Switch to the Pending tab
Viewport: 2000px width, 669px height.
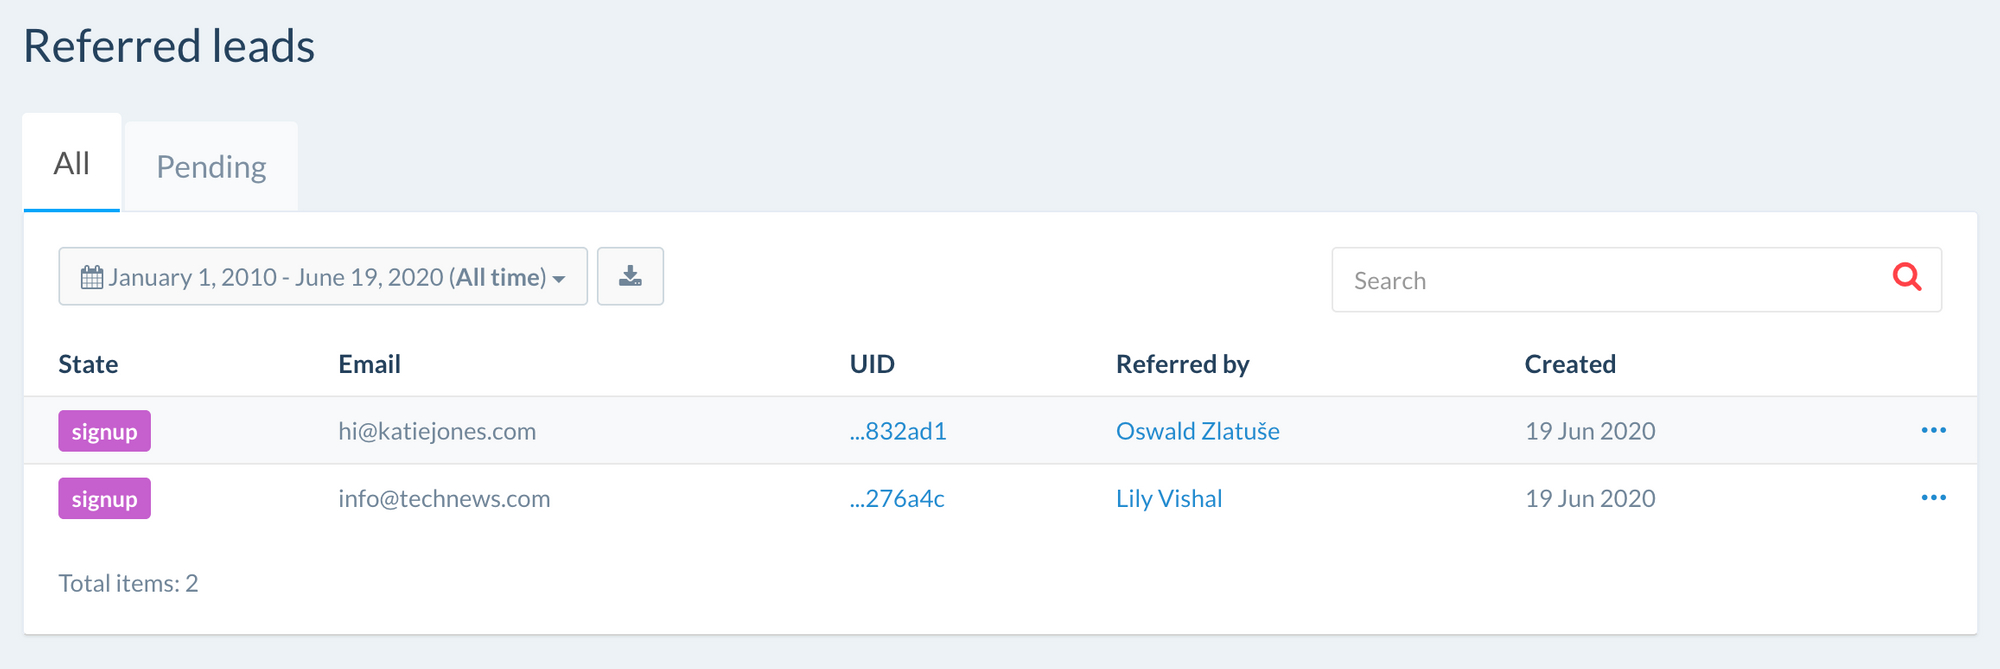pyautogui.click(x=211, y=166)
